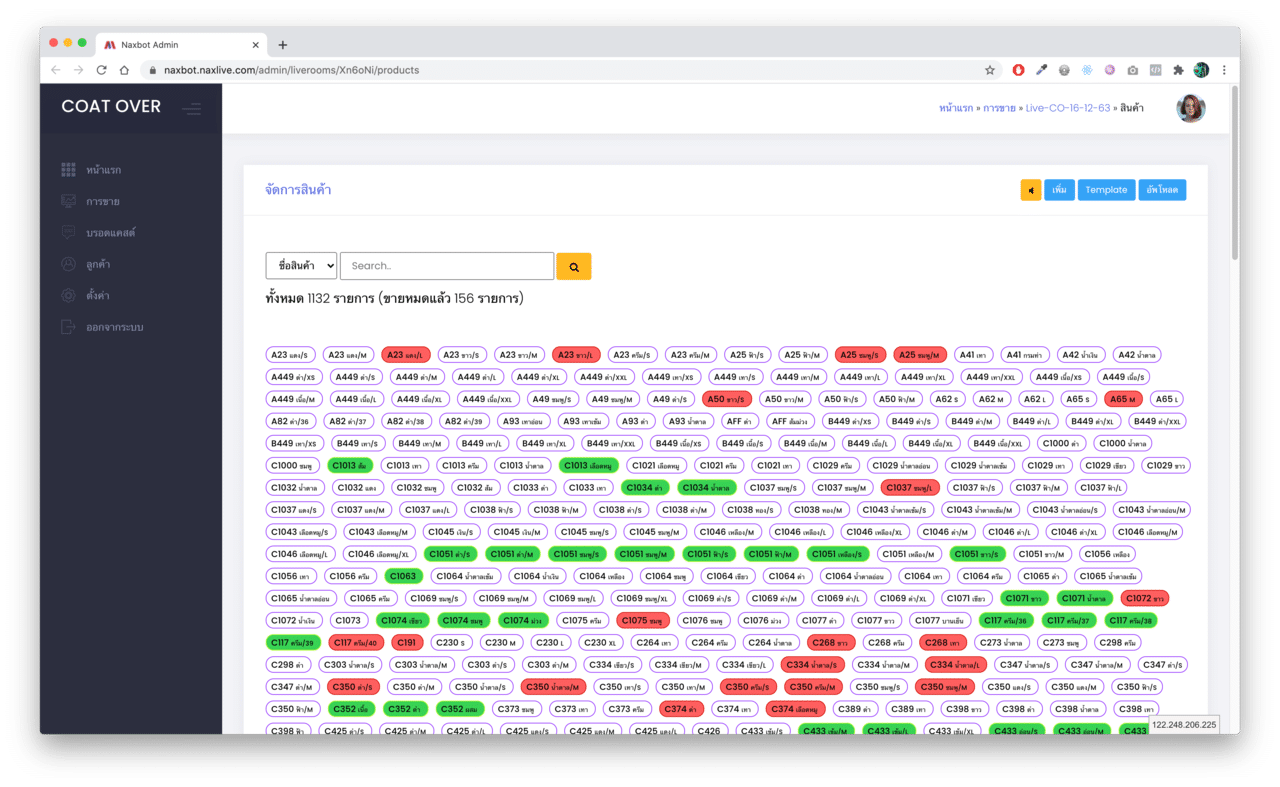Open the ชื่อสินค้า search field dropdown
The height and width of the screenshot is (787, 1280).
point(301,266)
